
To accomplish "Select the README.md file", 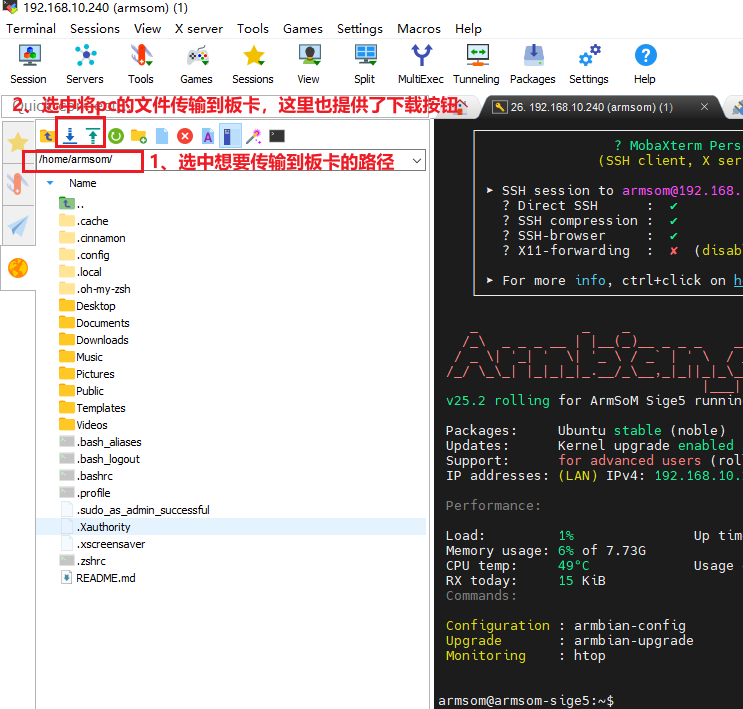I will tap(105, 578).
